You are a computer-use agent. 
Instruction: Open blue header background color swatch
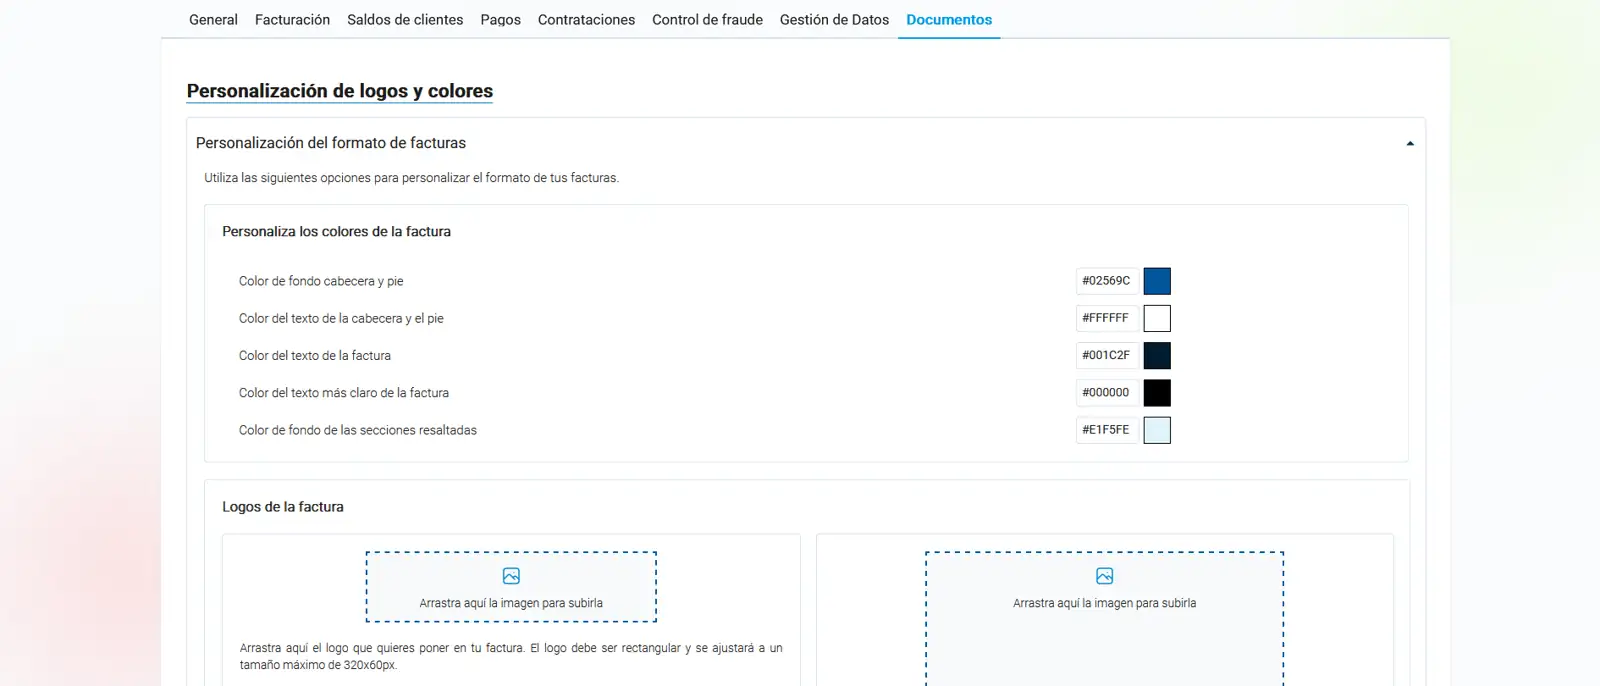[1157, 281]
